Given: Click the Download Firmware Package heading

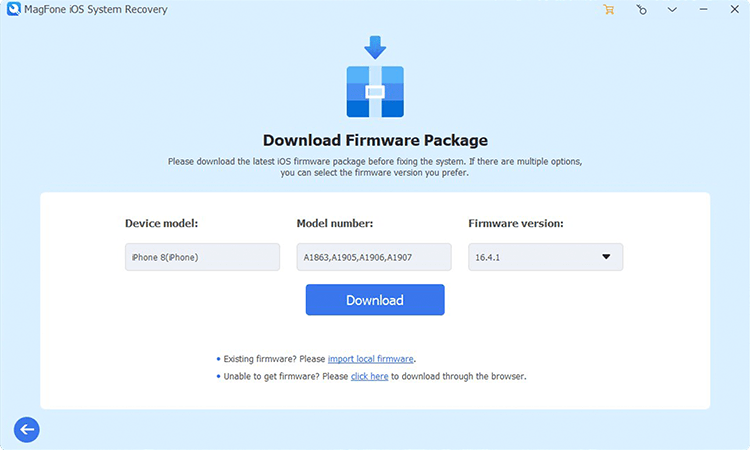Looking at the screenshot, I should (375, 140).
